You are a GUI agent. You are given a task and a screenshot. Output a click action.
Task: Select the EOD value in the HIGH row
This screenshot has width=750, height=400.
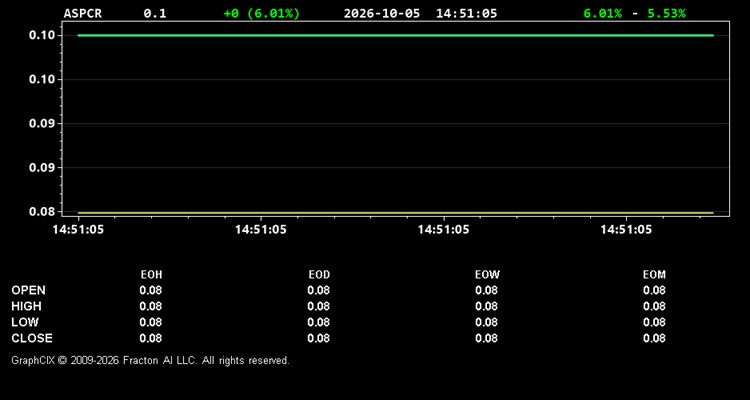tap(319, 306)
